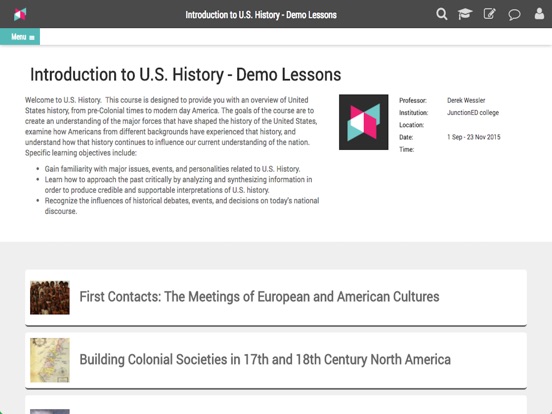Open Building Colonial Societies lesson title
The width and height of the screenshot is (552, 414).
tap(265, 360)
